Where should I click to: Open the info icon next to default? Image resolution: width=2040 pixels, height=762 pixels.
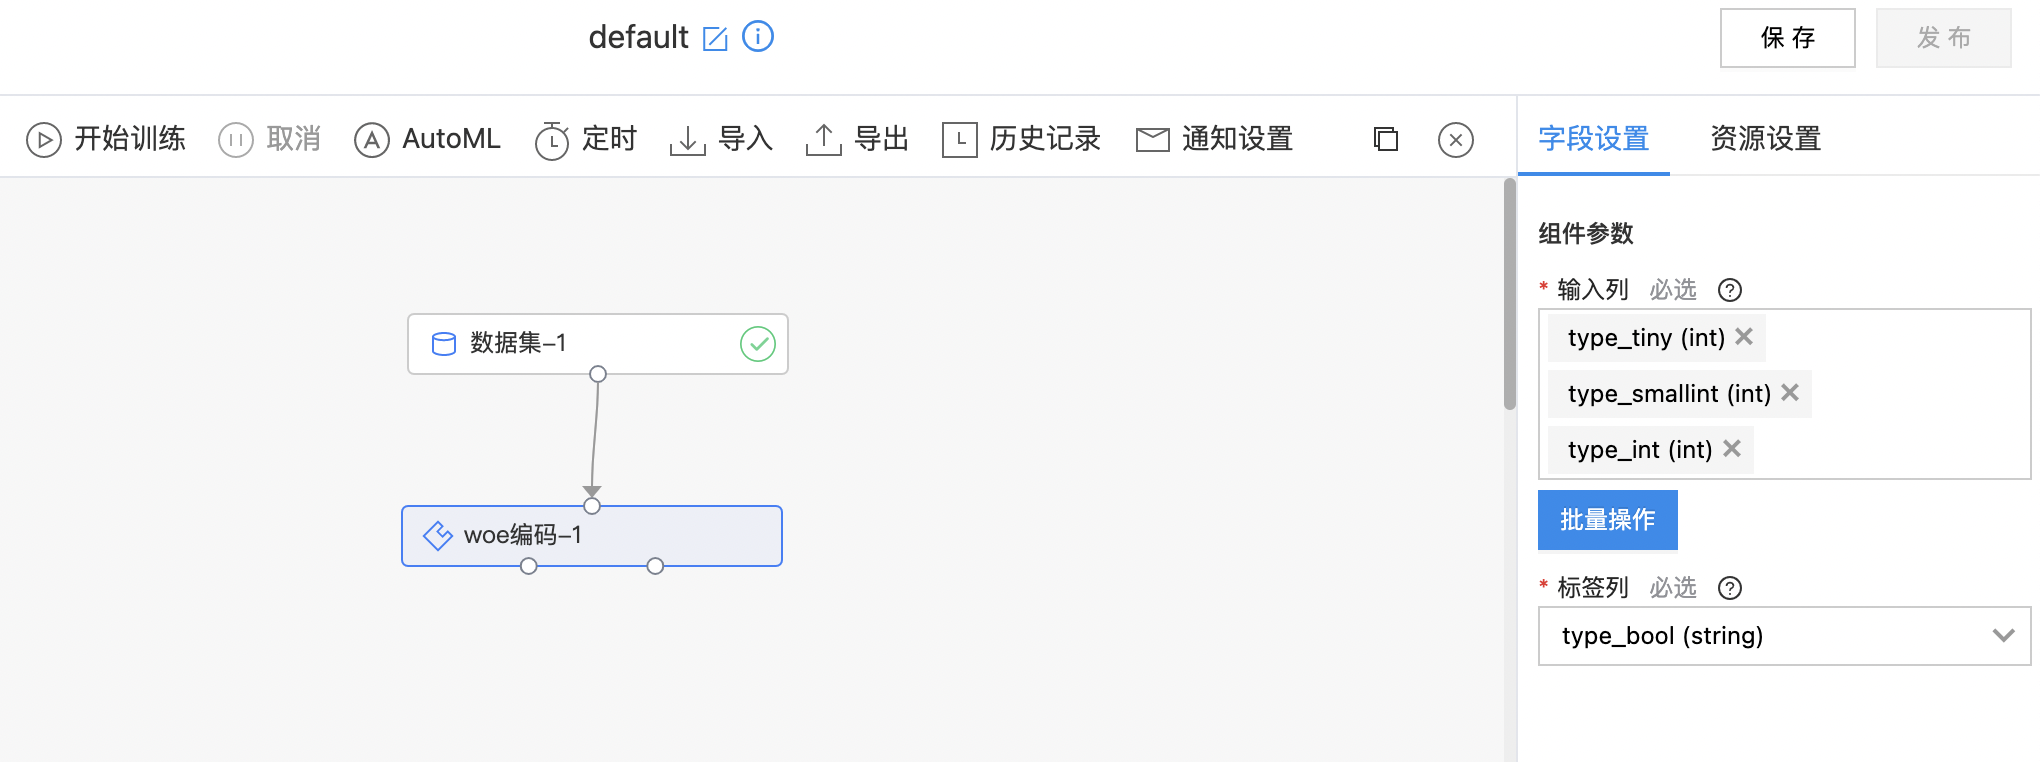[x=758, y=37]
